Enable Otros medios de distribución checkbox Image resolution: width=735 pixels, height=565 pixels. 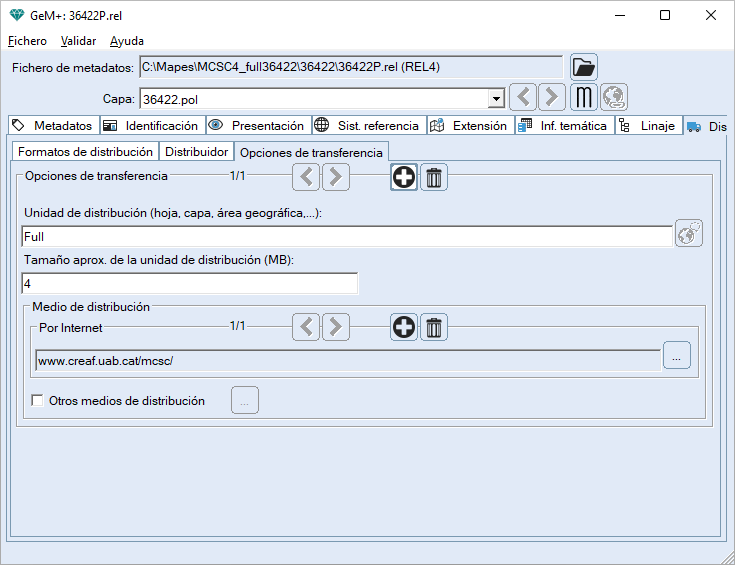(38, 401)
